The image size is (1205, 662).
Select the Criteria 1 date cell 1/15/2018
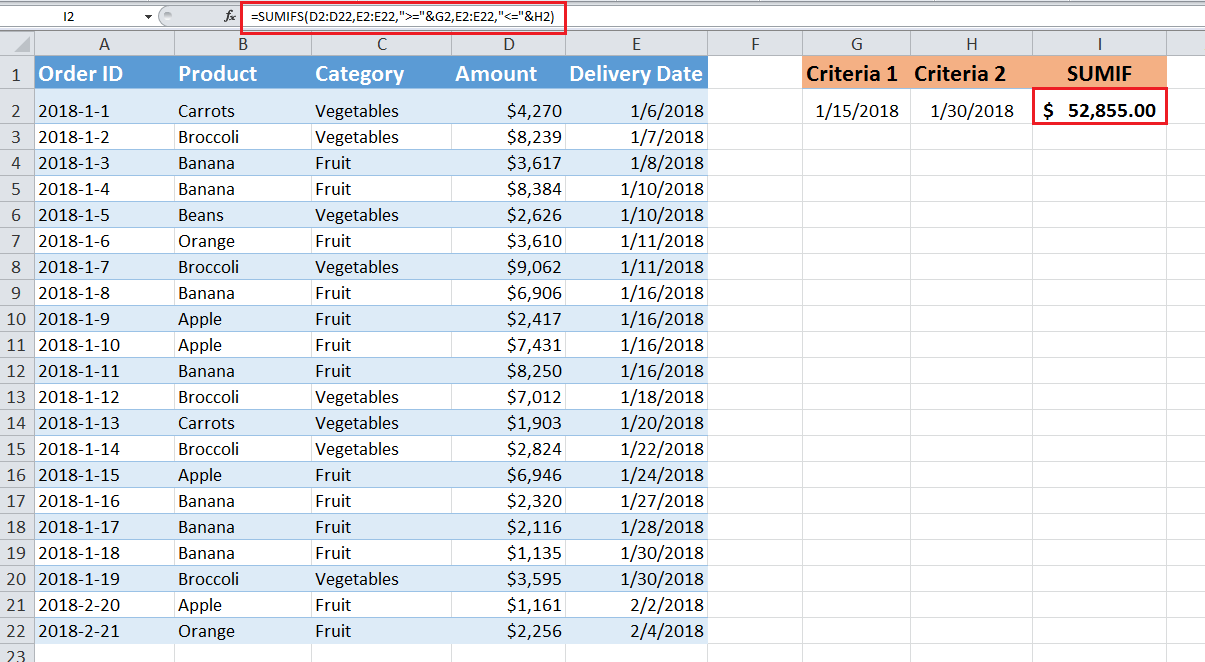coord(856,110)
